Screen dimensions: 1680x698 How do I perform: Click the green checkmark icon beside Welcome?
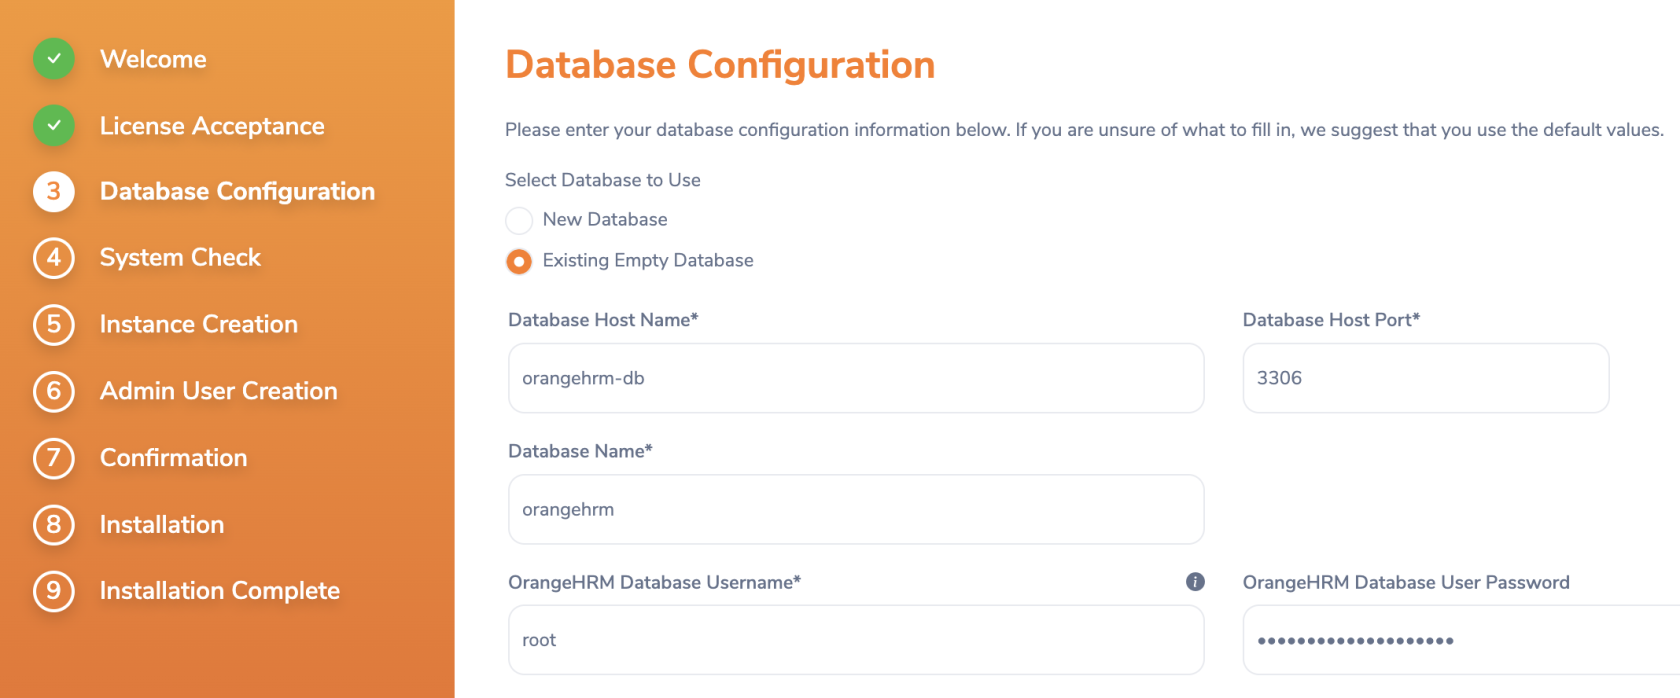[x=54, y=59]
